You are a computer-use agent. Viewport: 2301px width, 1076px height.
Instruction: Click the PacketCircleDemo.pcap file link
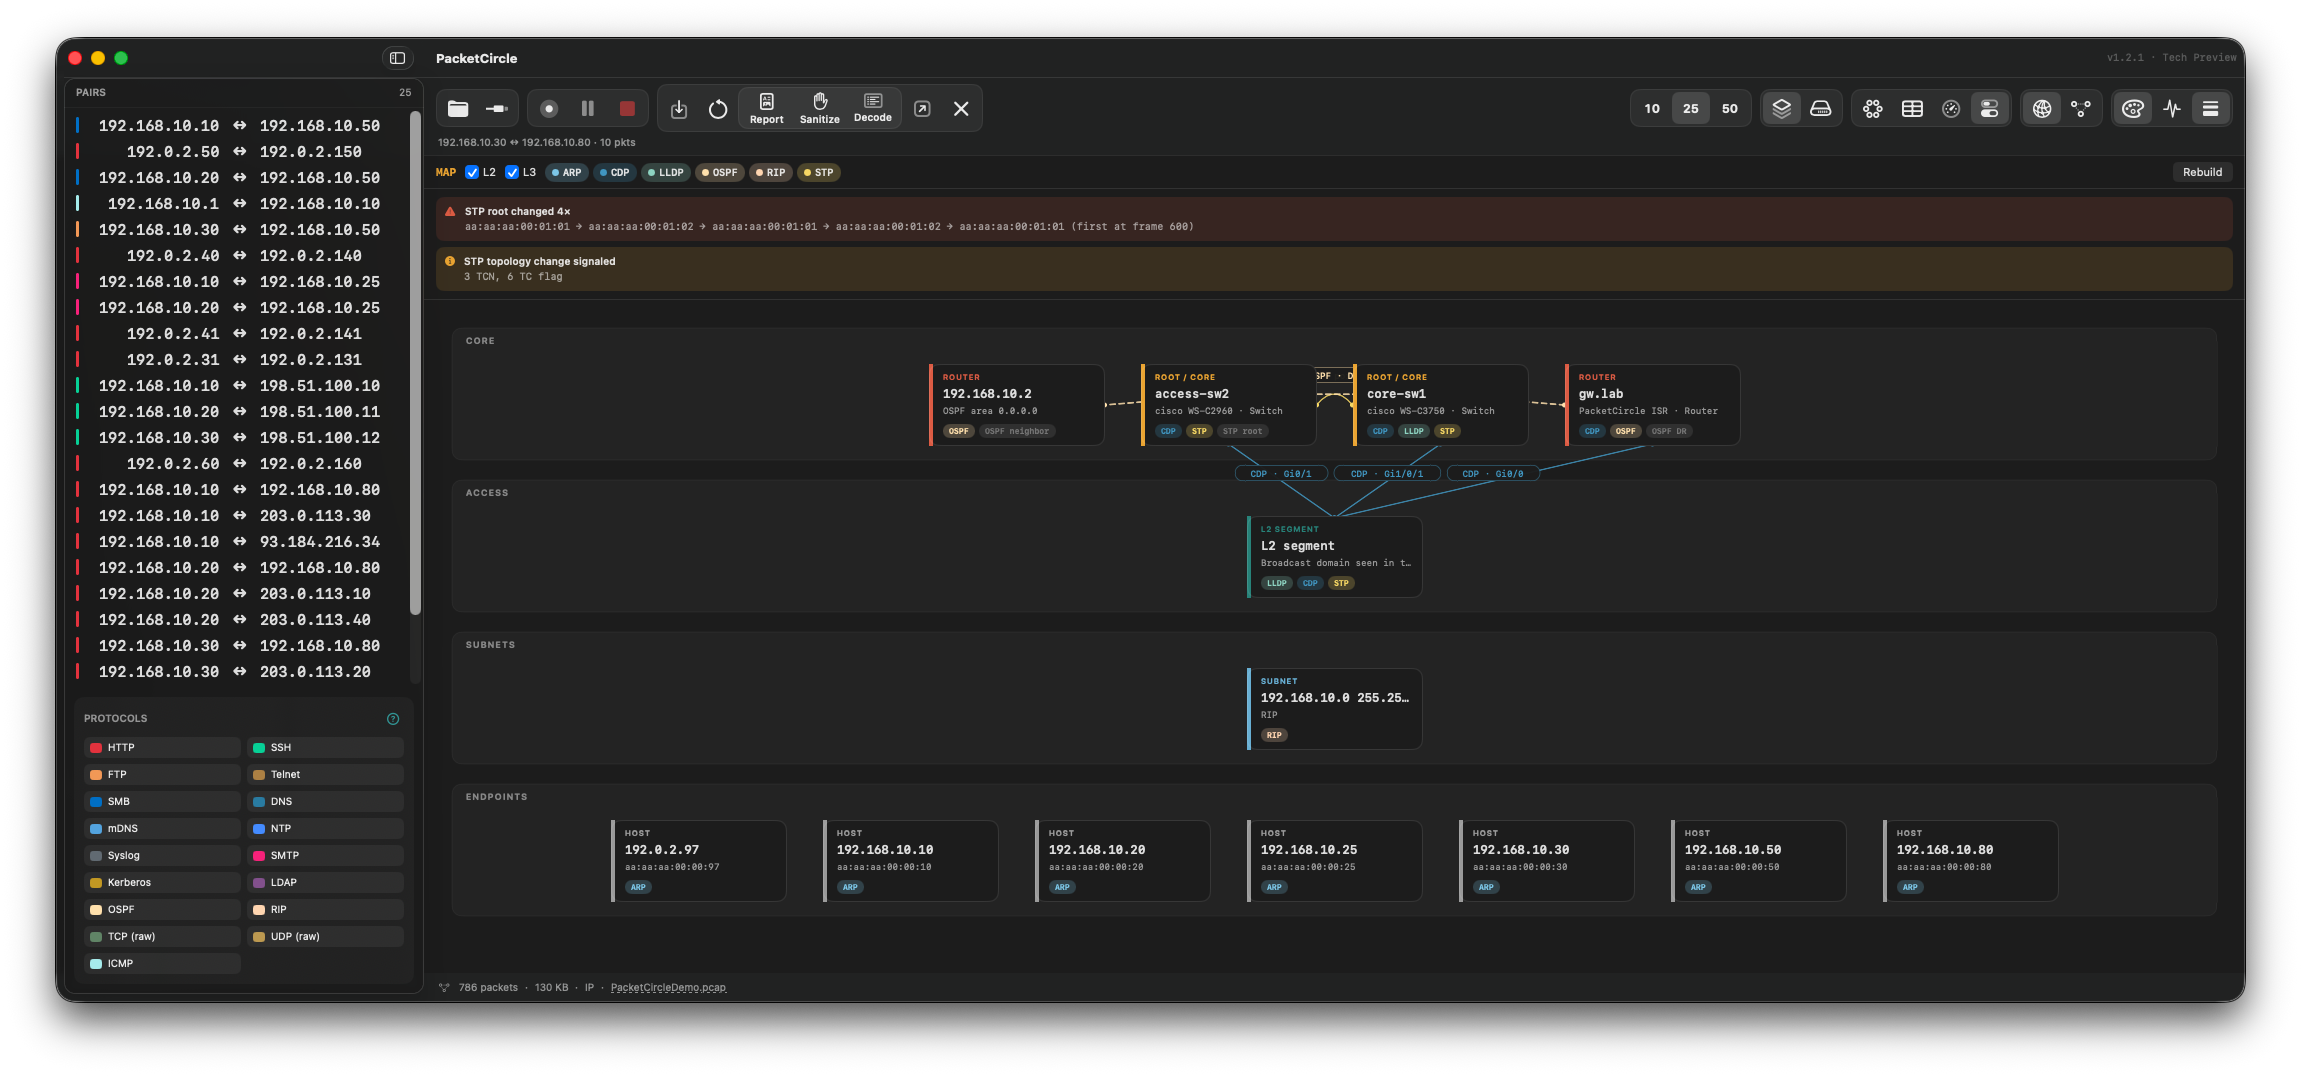click(668, 988)
